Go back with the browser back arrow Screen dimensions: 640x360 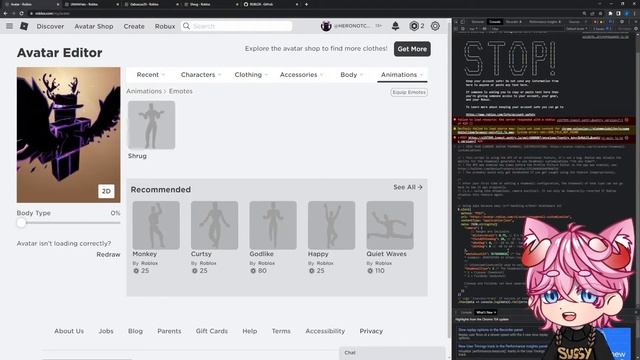(5, 13)
